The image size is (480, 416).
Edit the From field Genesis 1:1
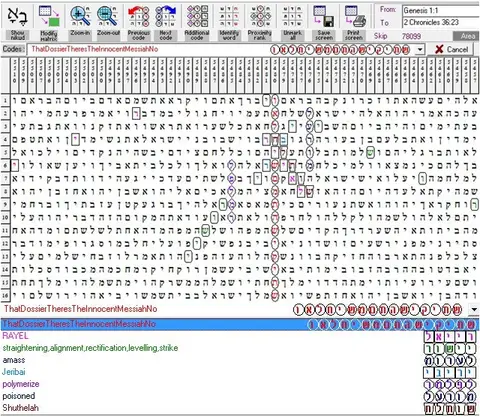[441, 11]
